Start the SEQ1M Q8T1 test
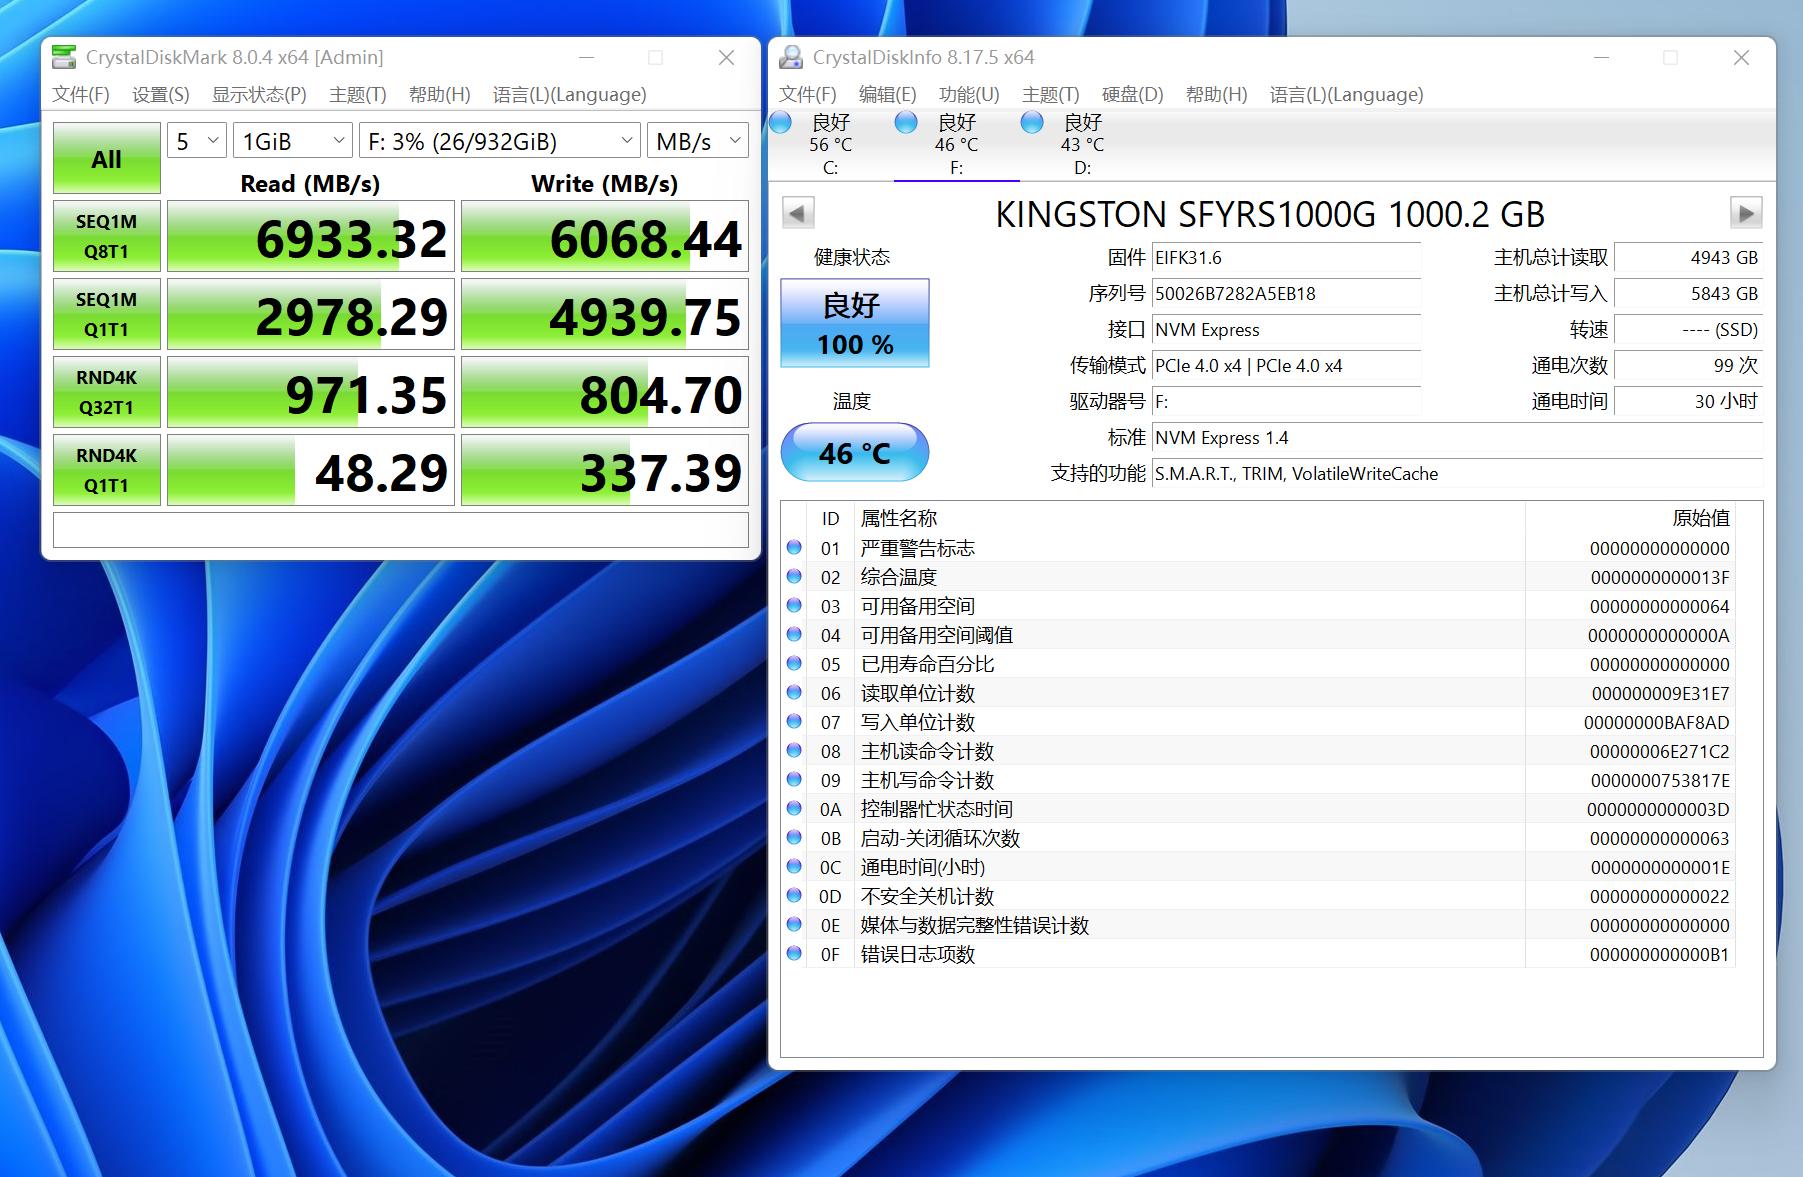 [106, 235]
